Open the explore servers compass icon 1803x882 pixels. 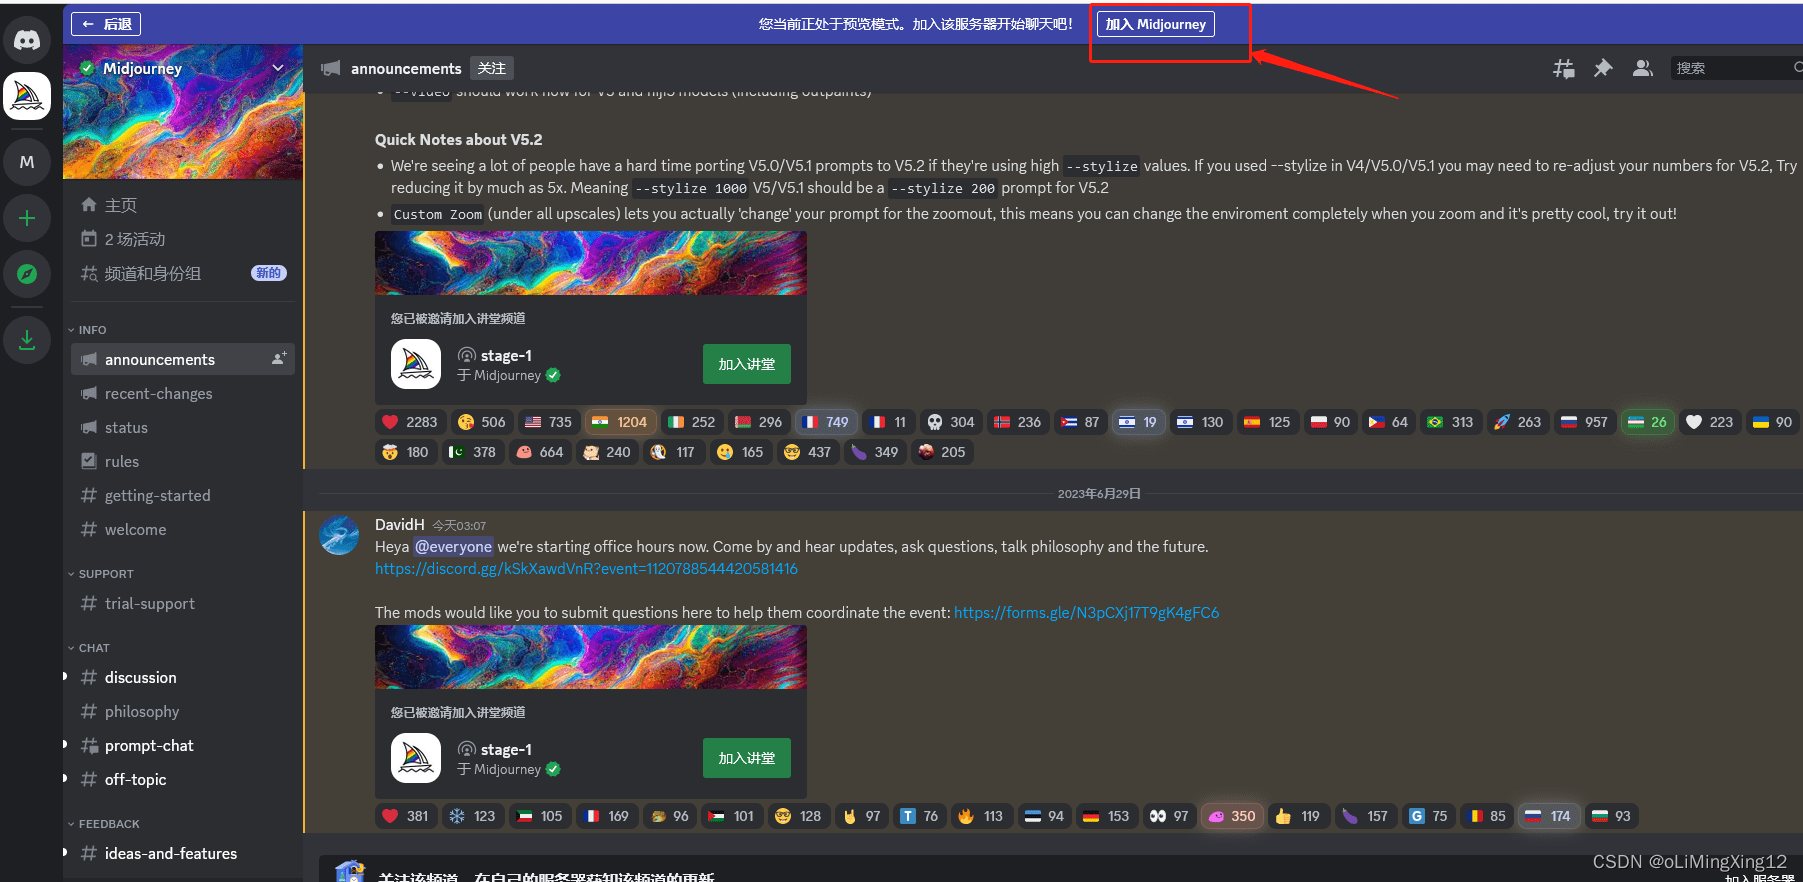(x=27, y=274)
